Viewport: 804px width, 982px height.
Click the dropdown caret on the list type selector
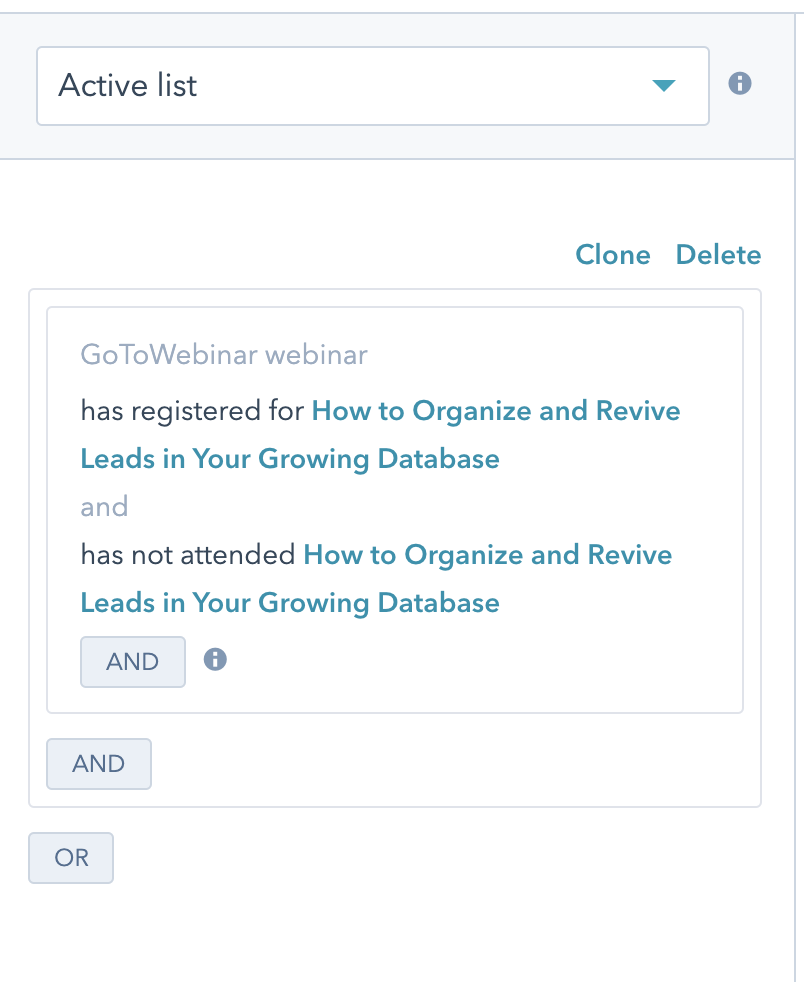[663, 86]
